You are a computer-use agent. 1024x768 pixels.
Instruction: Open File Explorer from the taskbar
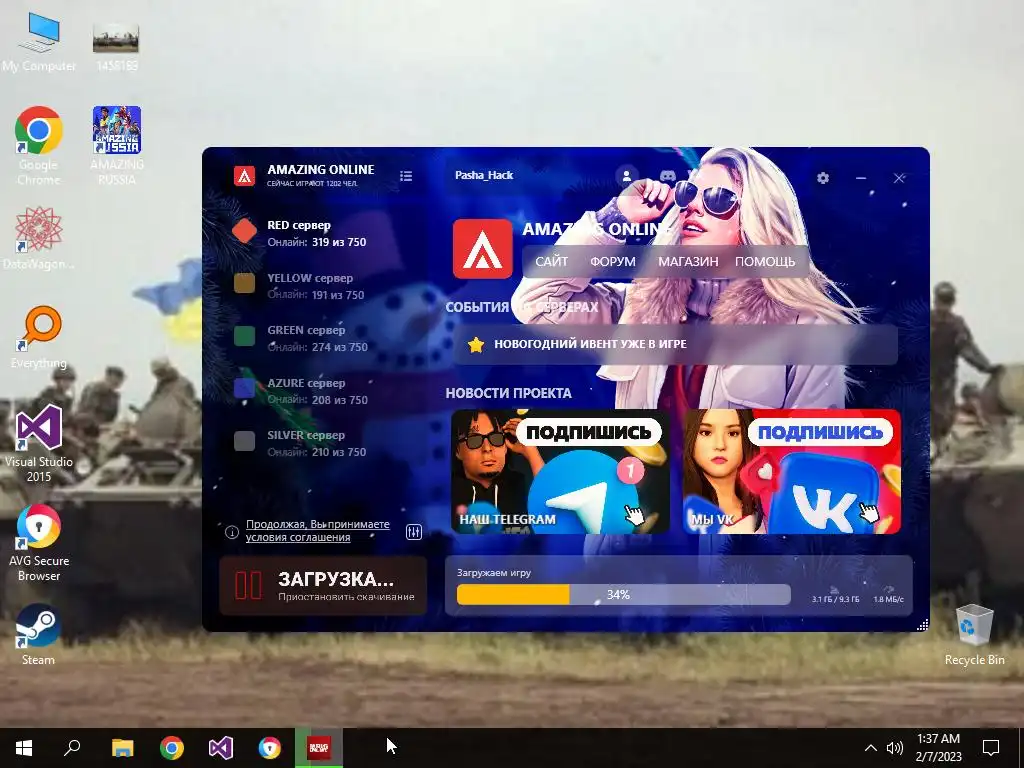122,748
